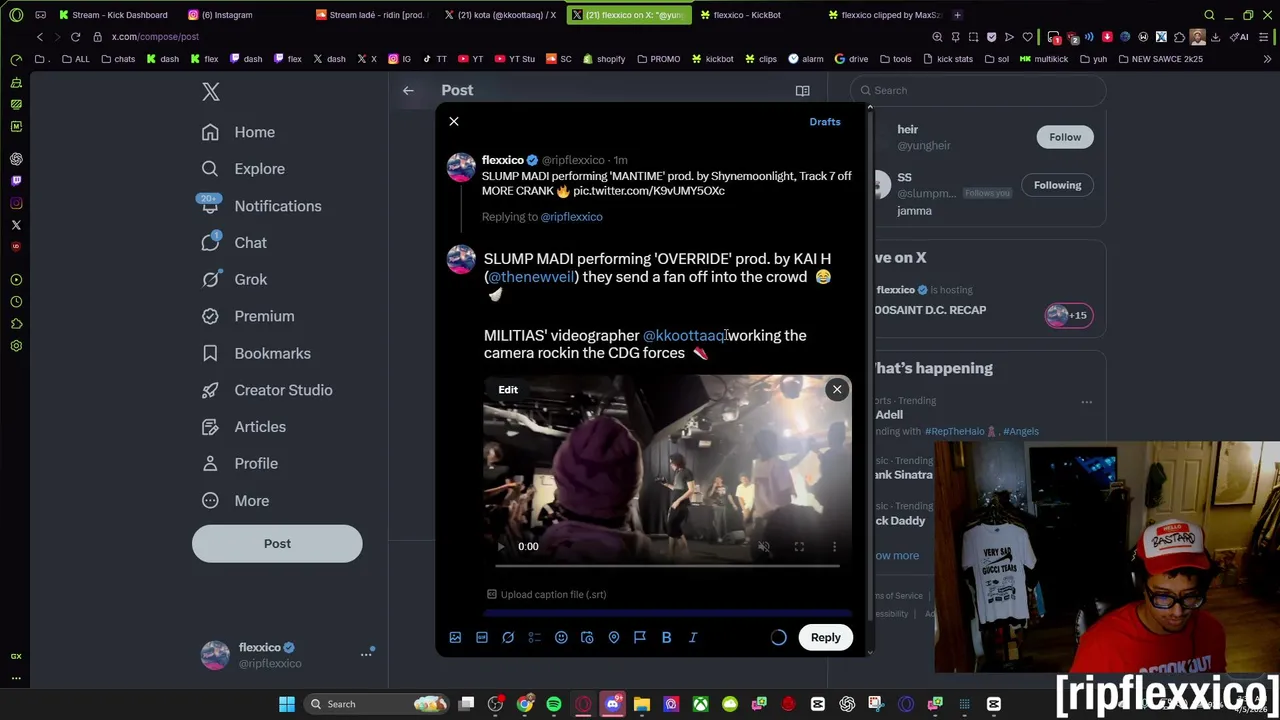Open Windows Start menu
Viewport: 1280px width, 720px height.
coord(287,704)
